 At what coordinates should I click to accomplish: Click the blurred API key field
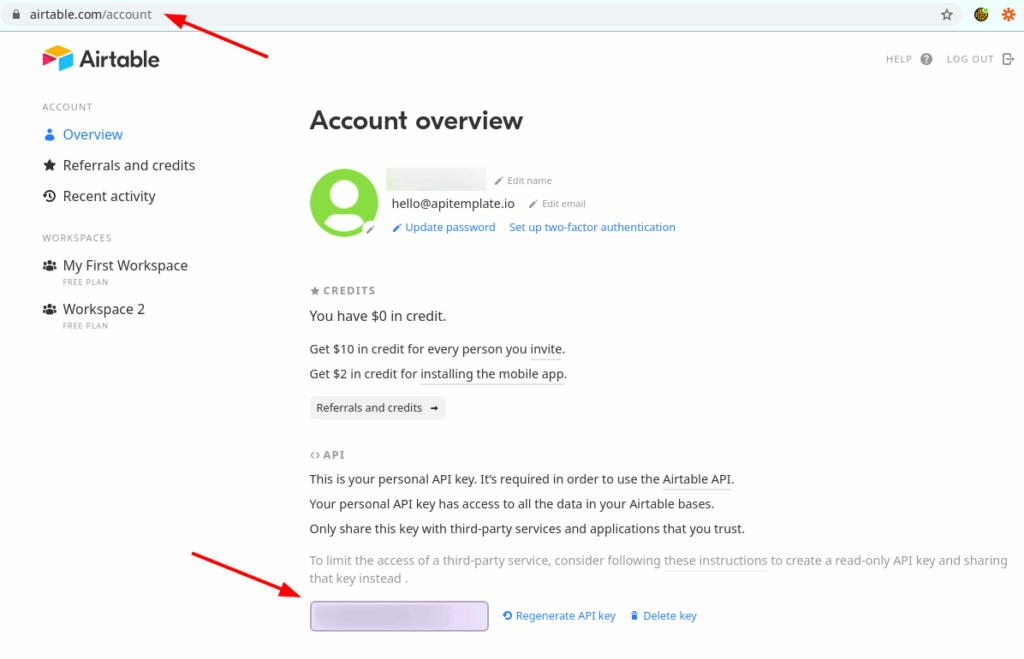[399, 616]
